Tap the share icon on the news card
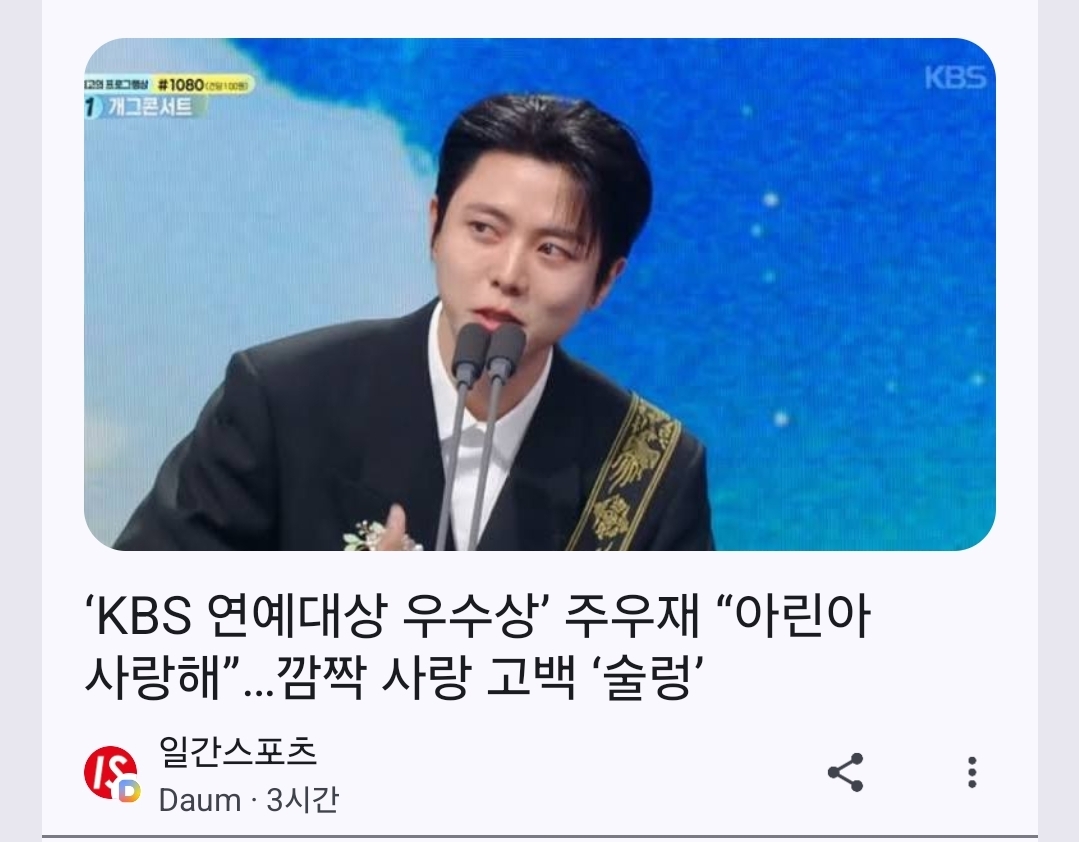1079x842 pixels. coord(845,772)
